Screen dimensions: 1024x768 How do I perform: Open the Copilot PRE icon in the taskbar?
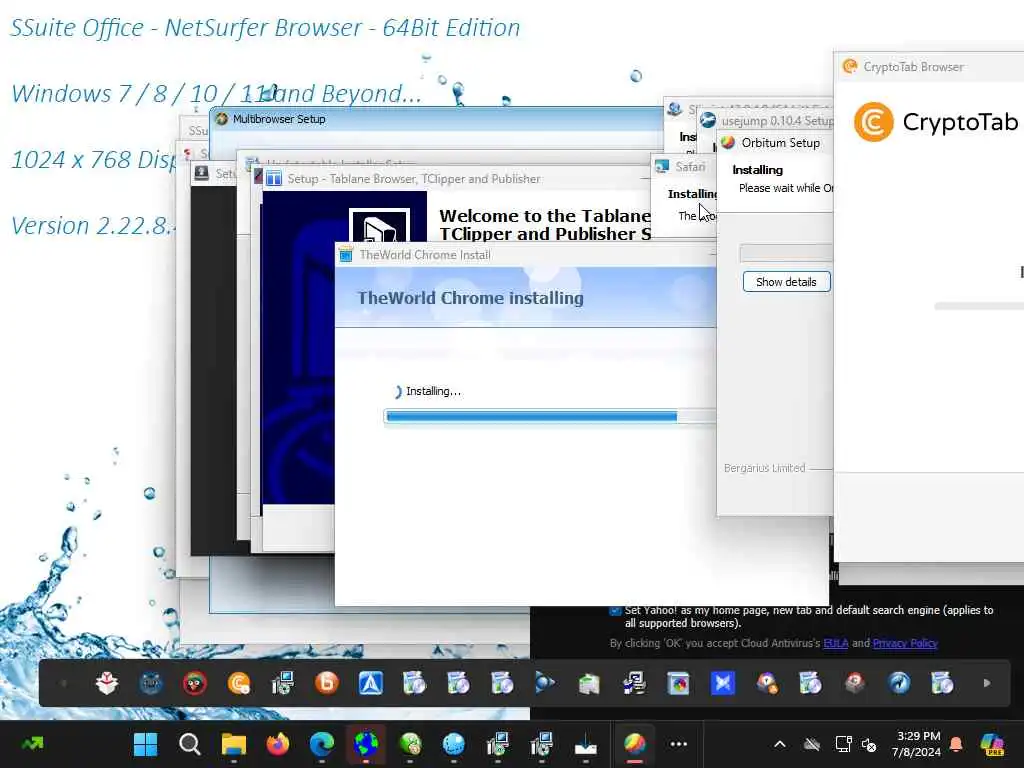(991, 744)
